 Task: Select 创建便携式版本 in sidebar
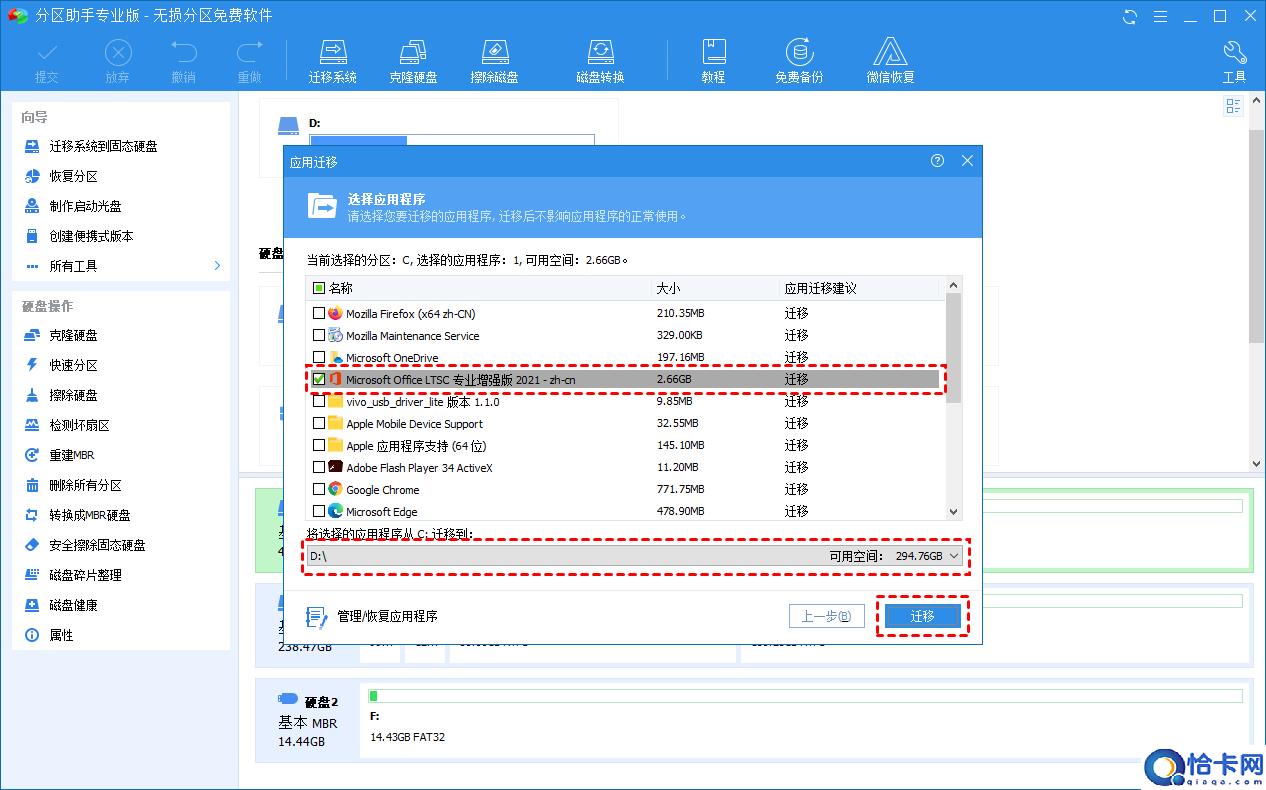click(91, 236)
